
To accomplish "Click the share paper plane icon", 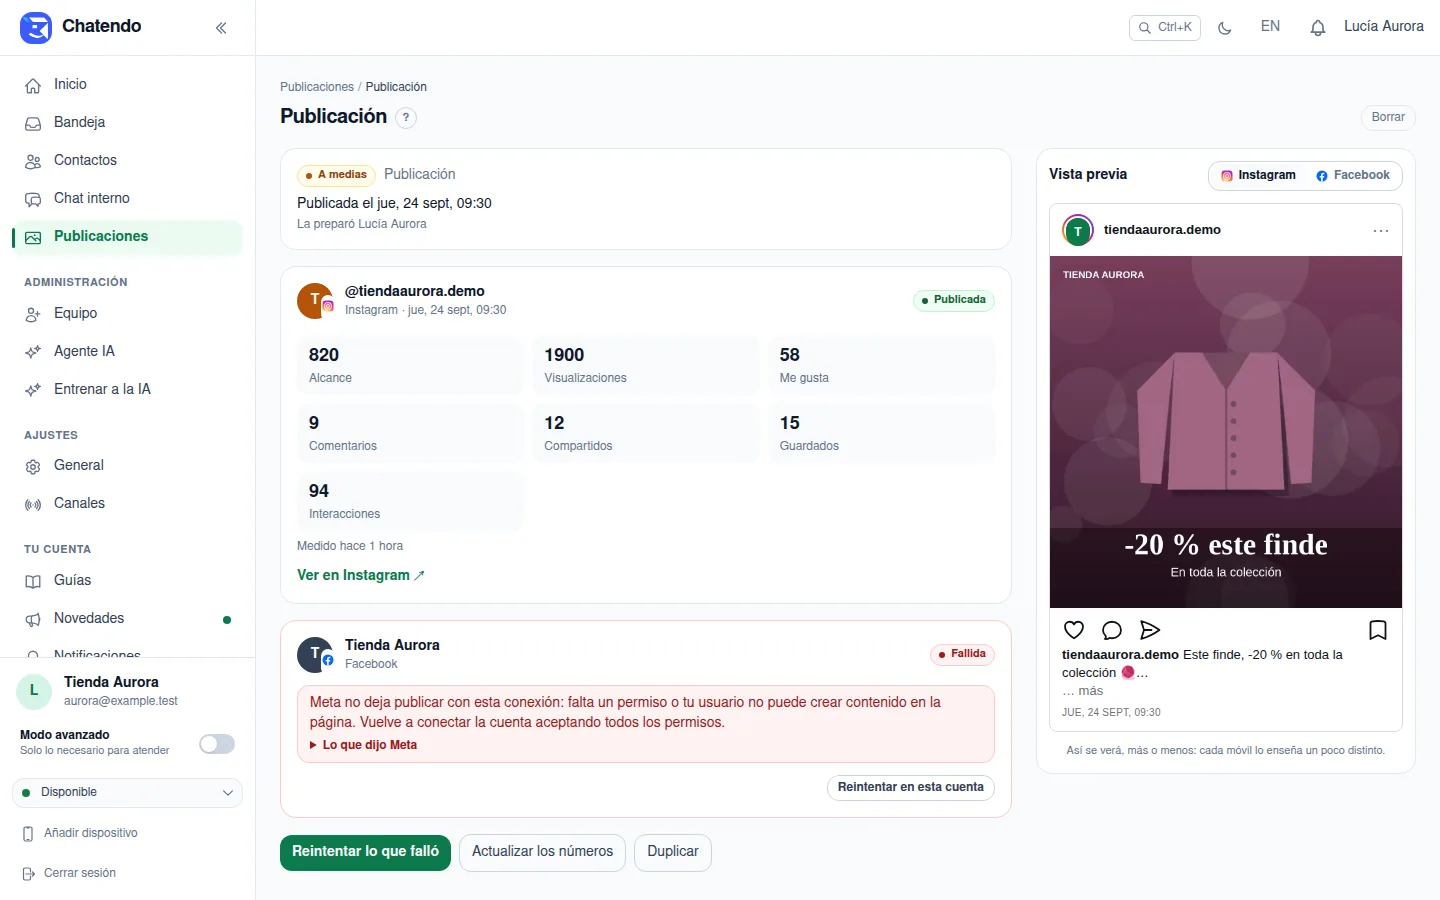I will point(1150,630).
